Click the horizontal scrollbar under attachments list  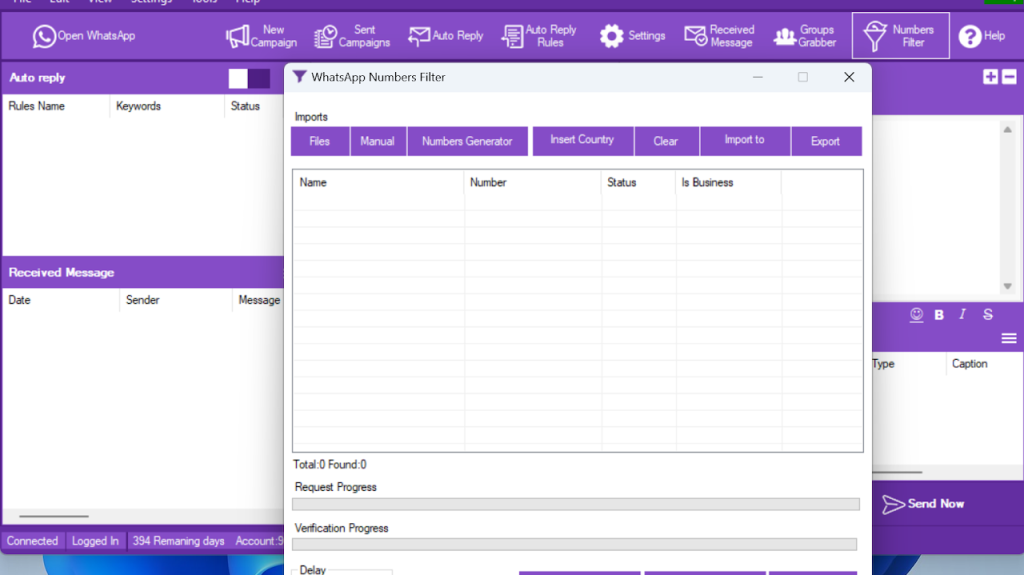[x=897, y=472]
